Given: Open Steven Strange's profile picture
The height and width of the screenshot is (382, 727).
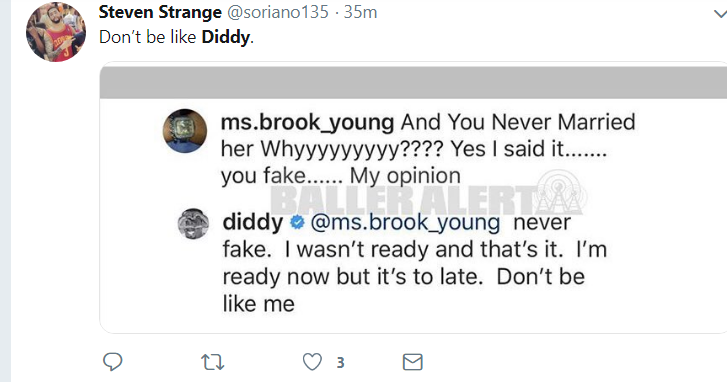Looking at the screenshot, I should pos(56,32).
